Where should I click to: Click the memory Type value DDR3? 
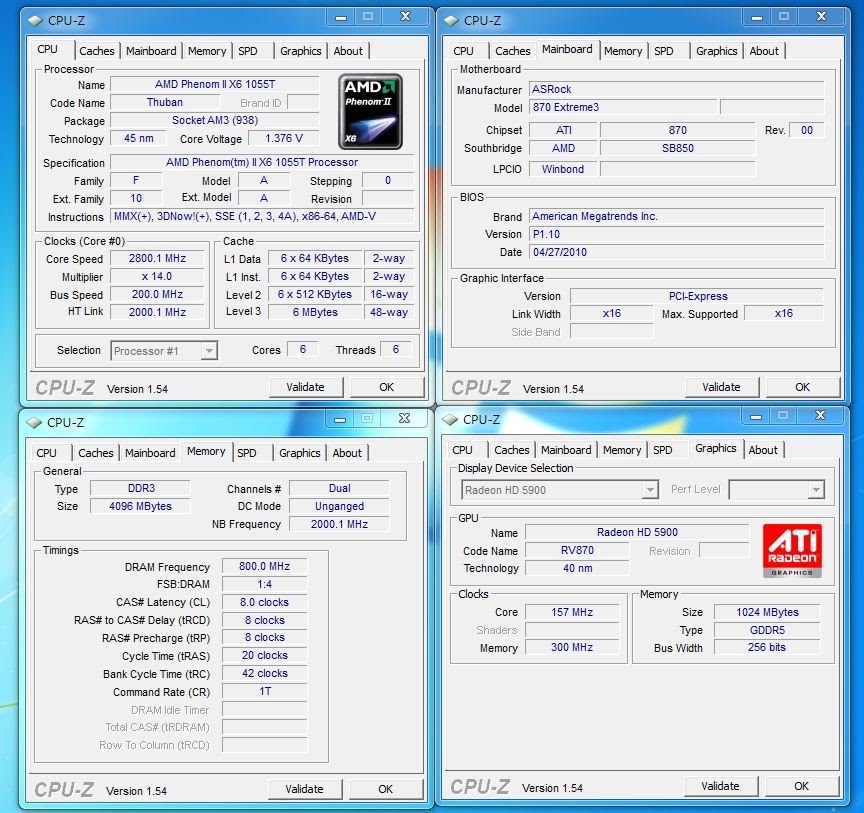point(141,488)
